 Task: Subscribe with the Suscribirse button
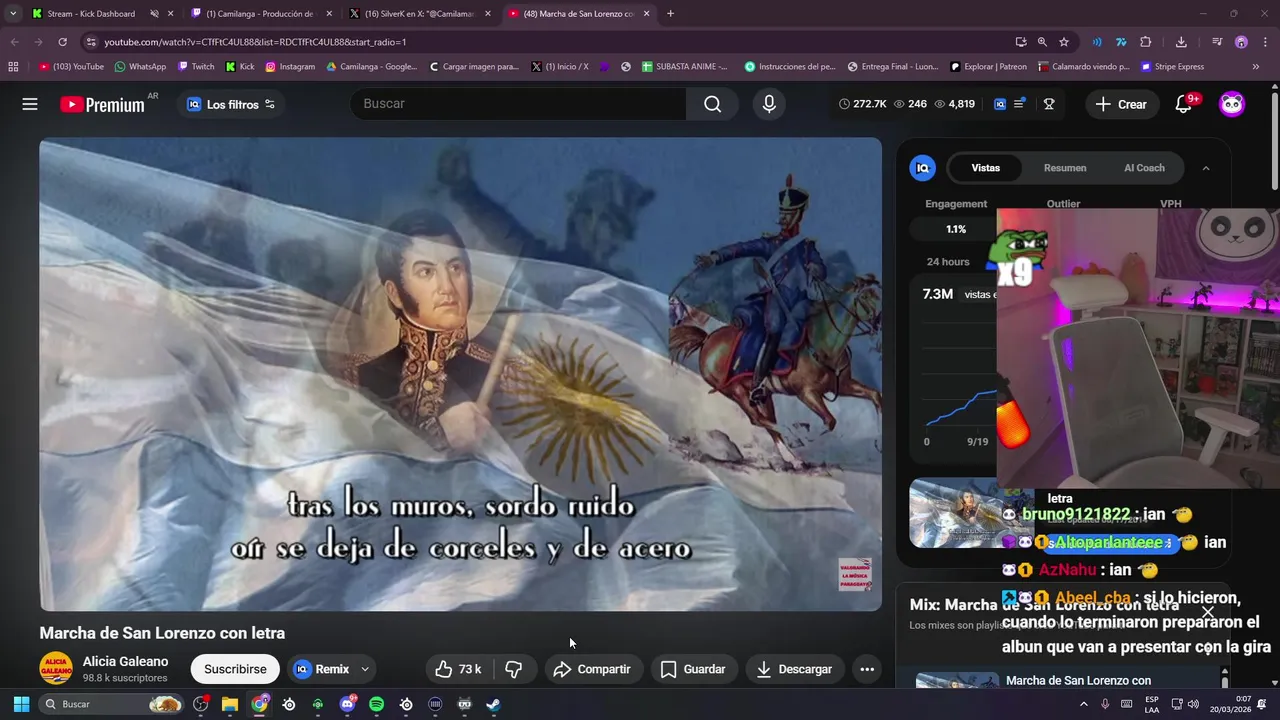pos(235,669)
